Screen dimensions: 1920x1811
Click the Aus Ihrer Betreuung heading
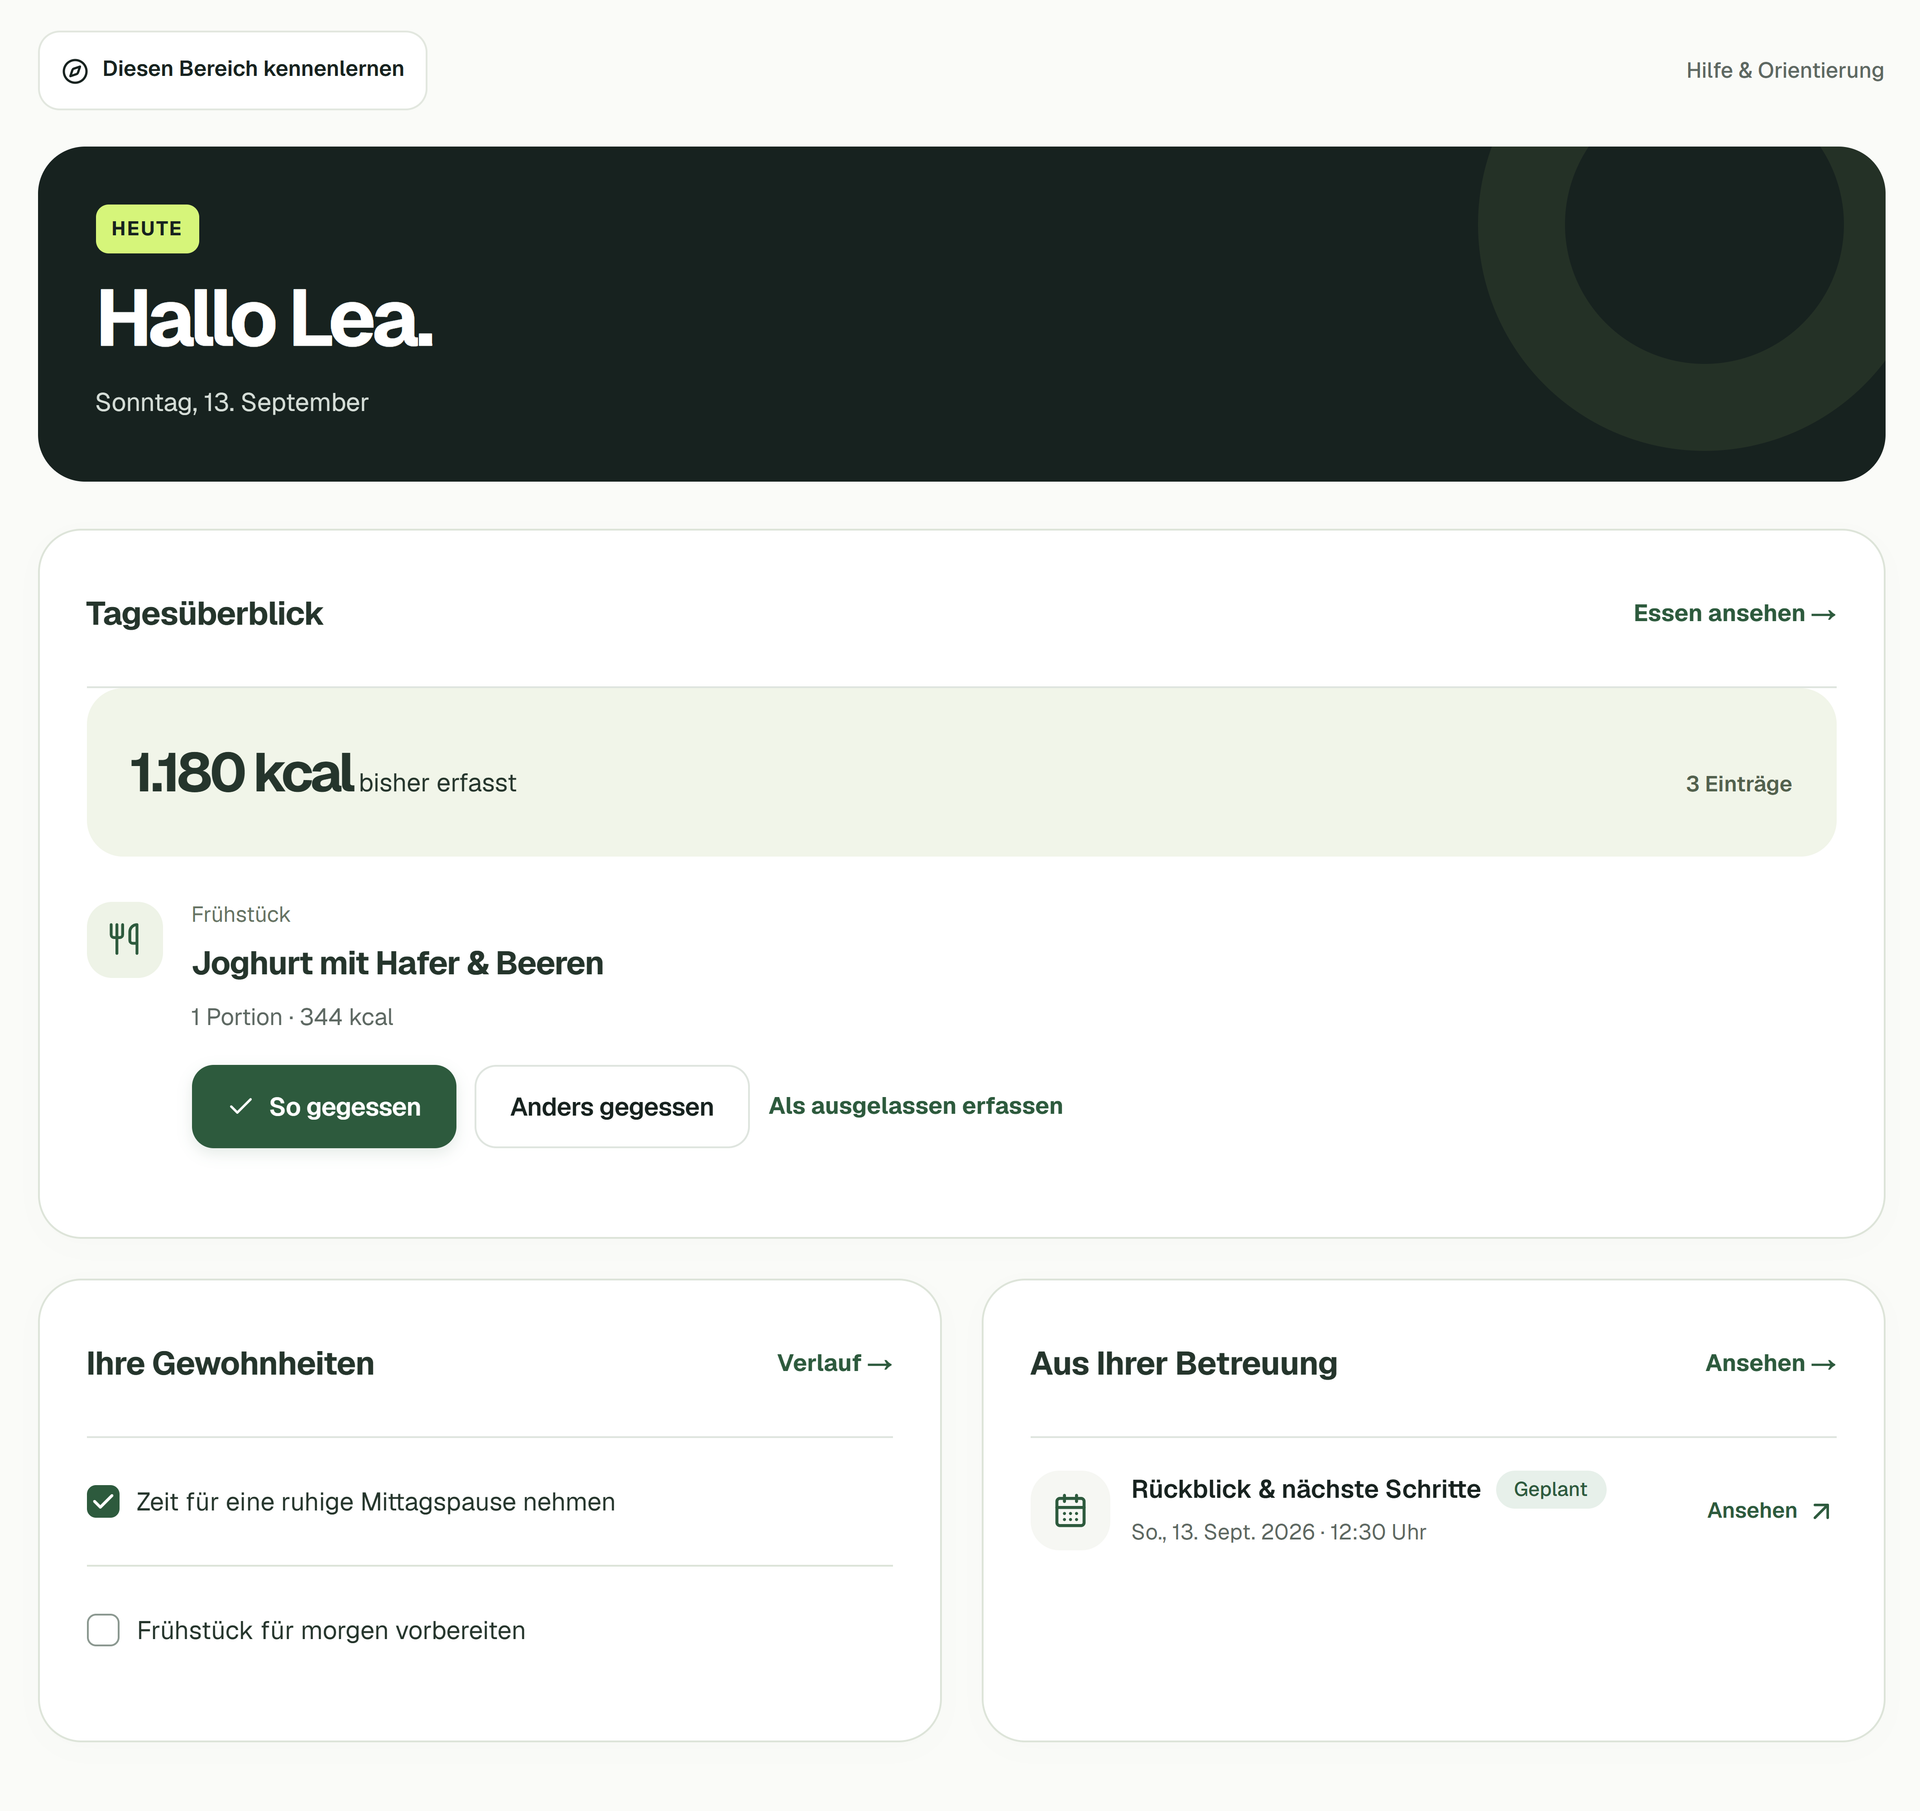1183,1363
